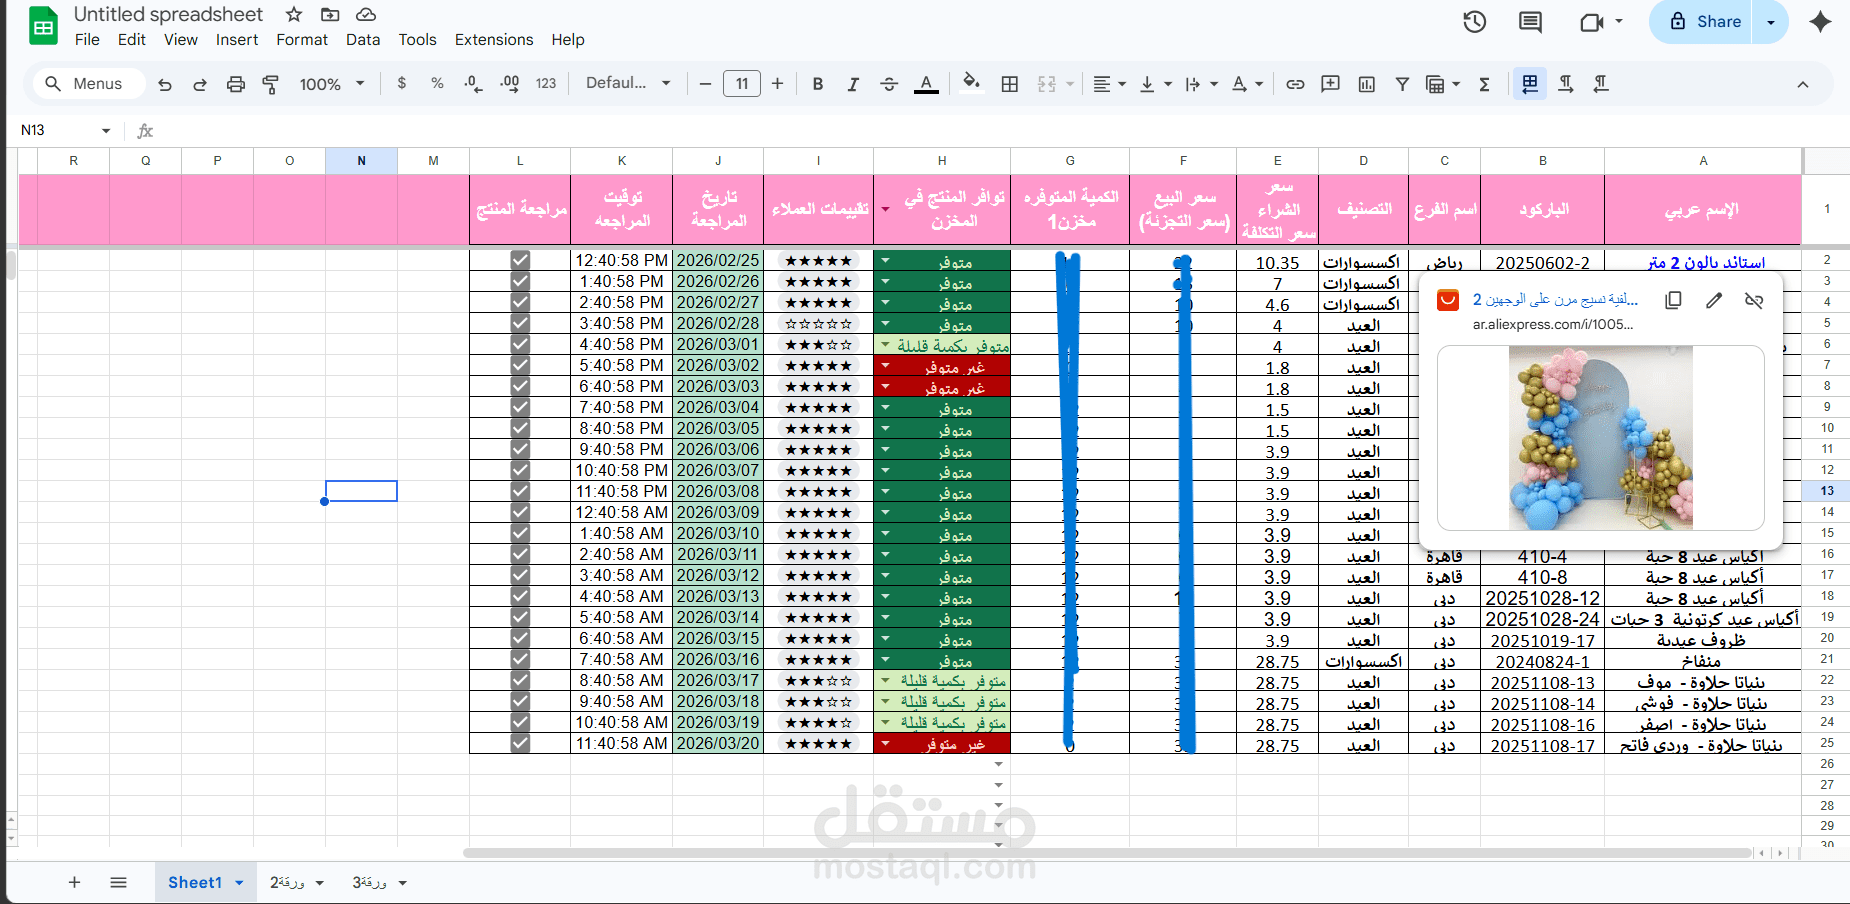
Task: Show all sheets list icon
Action: [x=118, y=882]
